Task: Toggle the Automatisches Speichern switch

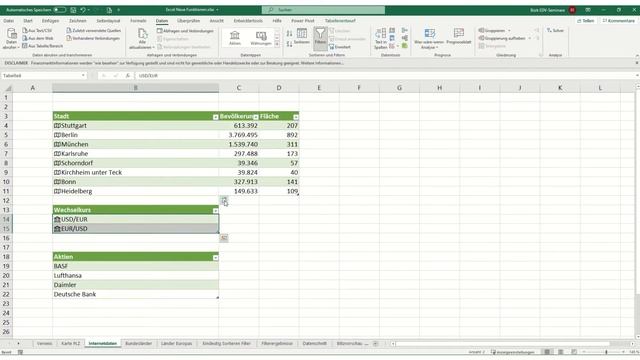Action: point(60,10)
